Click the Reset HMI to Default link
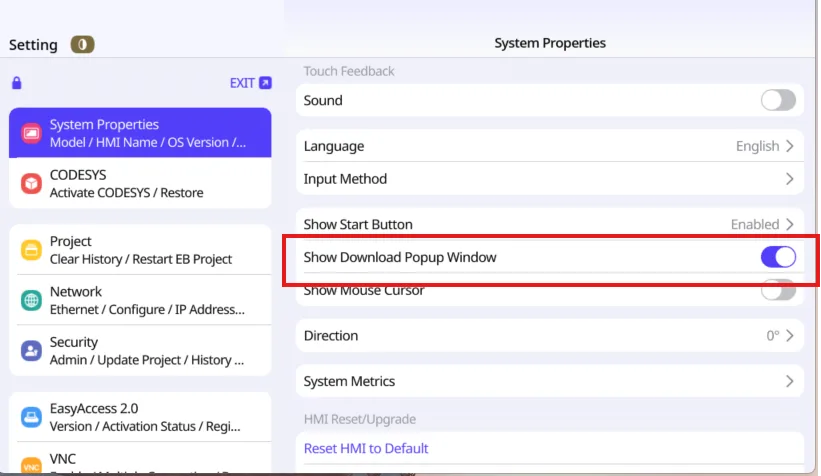 coord(365,448)
